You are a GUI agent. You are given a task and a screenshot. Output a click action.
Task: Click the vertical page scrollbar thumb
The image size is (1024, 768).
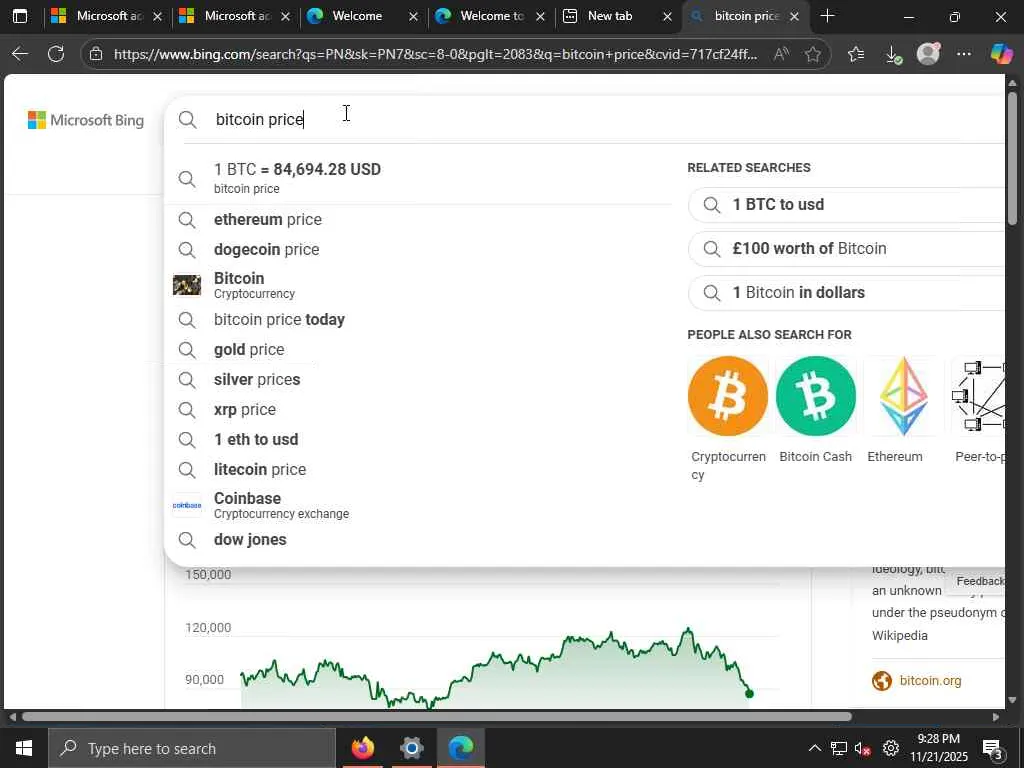tap(1012, 159)
